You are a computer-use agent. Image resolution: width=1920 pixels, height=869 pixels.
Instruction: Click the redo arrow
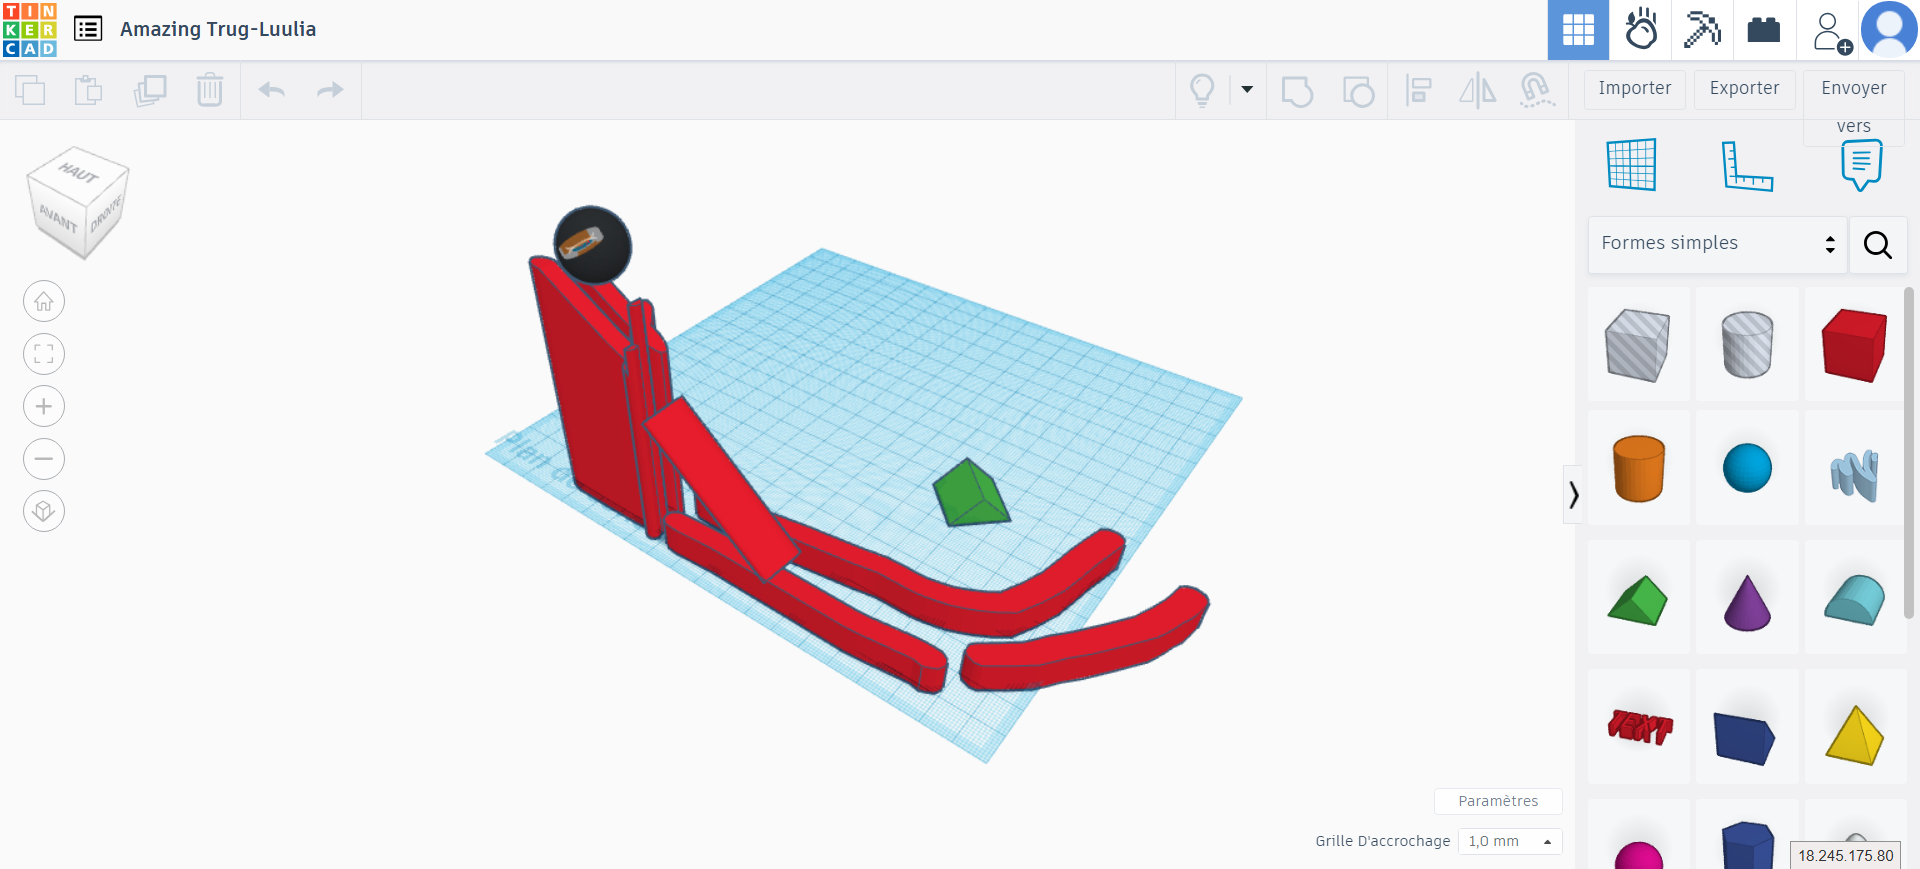coord(330,90)
